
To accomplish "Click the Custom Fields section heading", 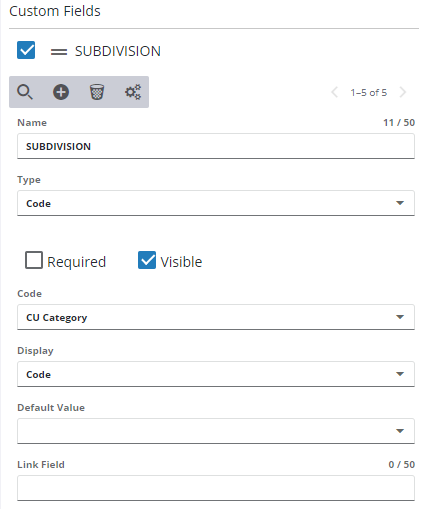I will coord(55,11).
